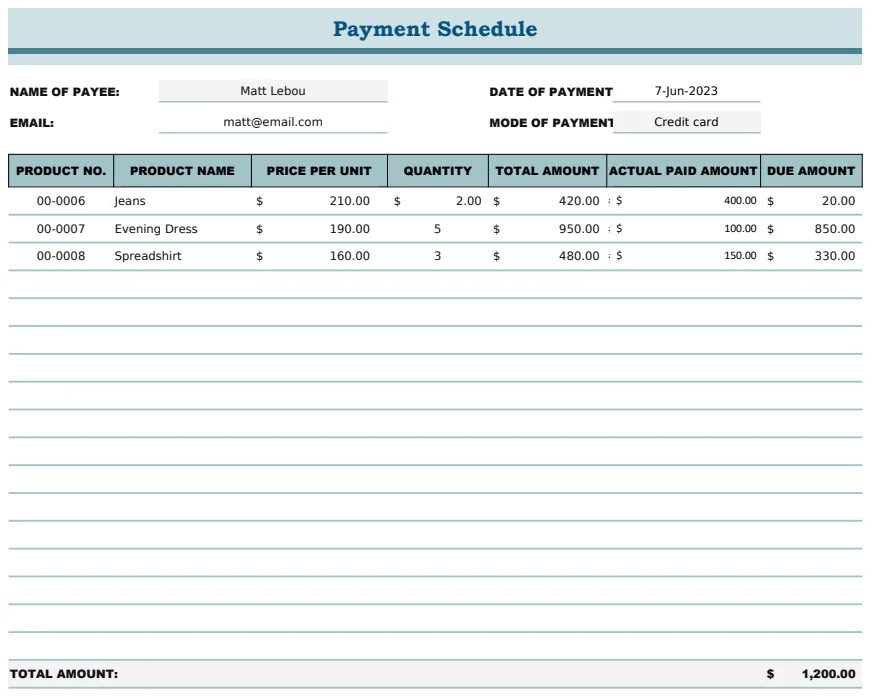Select the TOTAL AMOUNT column header
This screenshot has width=871, height=697.
(547, 171)
